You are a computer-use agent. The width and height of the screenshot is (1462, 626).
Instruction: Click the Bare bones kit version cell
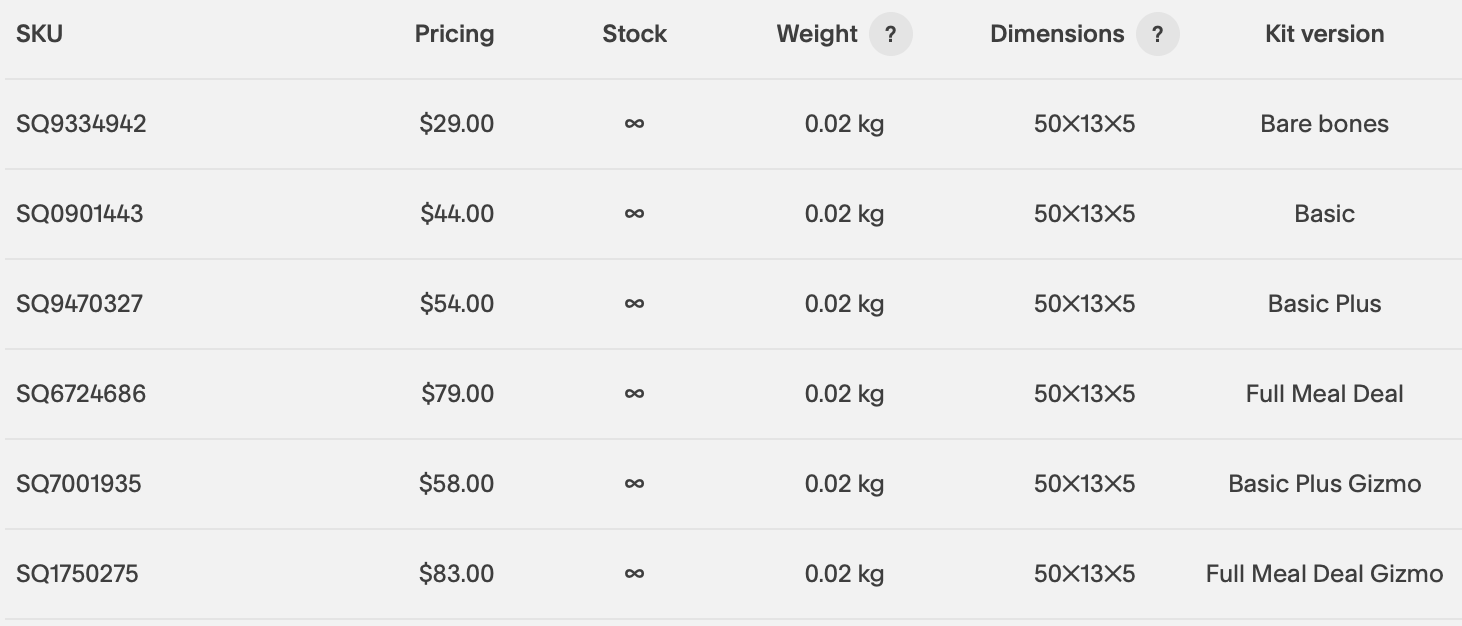coord(1325,124)
